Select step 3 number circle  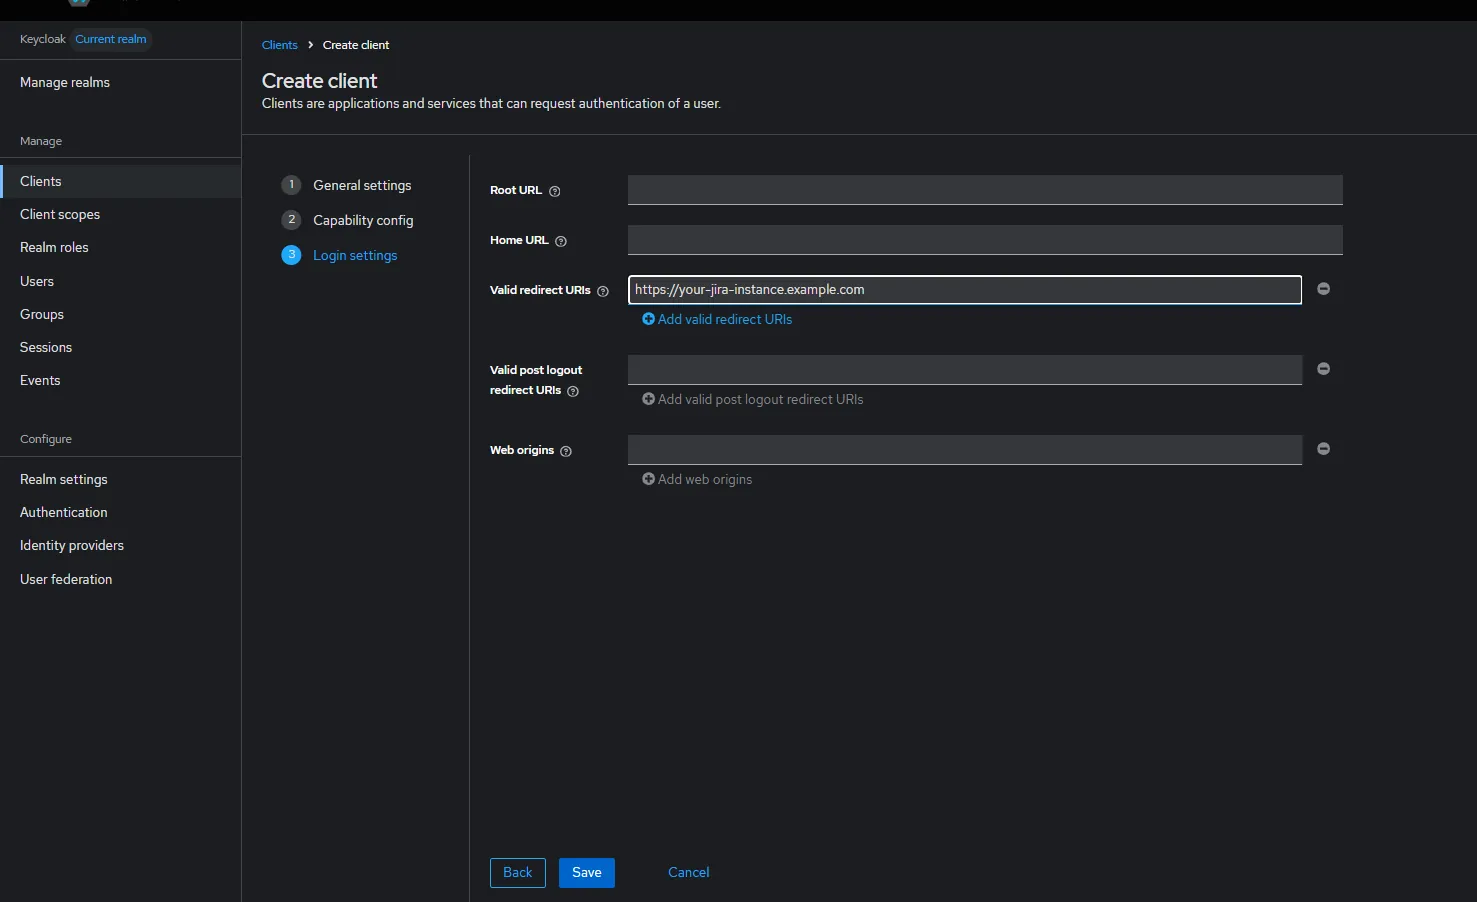[291, 255]
